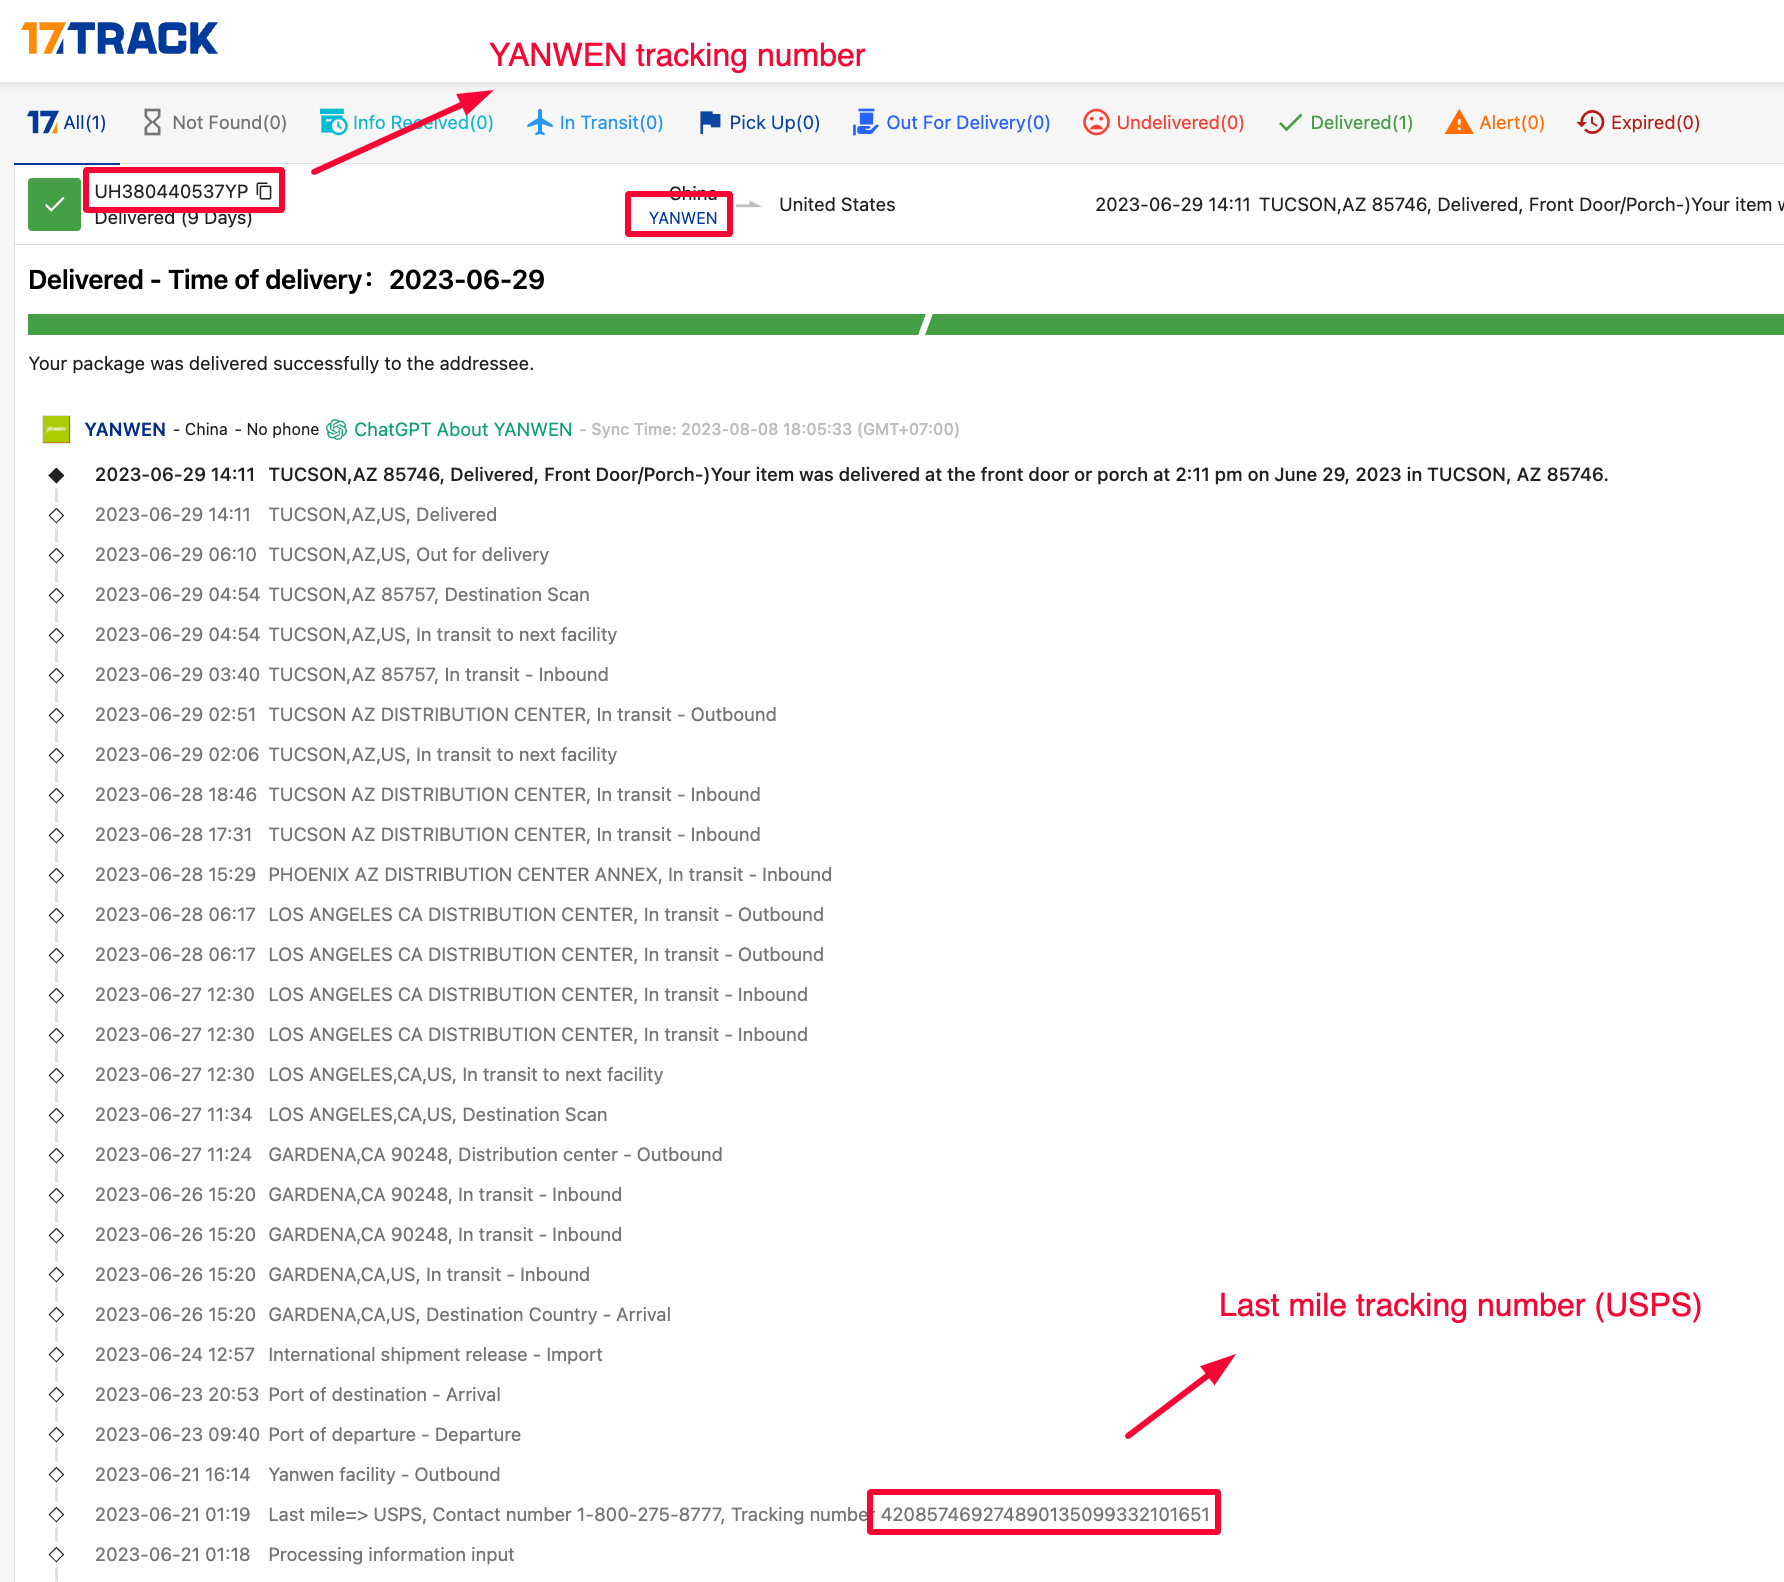The image size is (1784, 1582).
Task: Click the filled diamond marker of latest event
Action: 56,475
